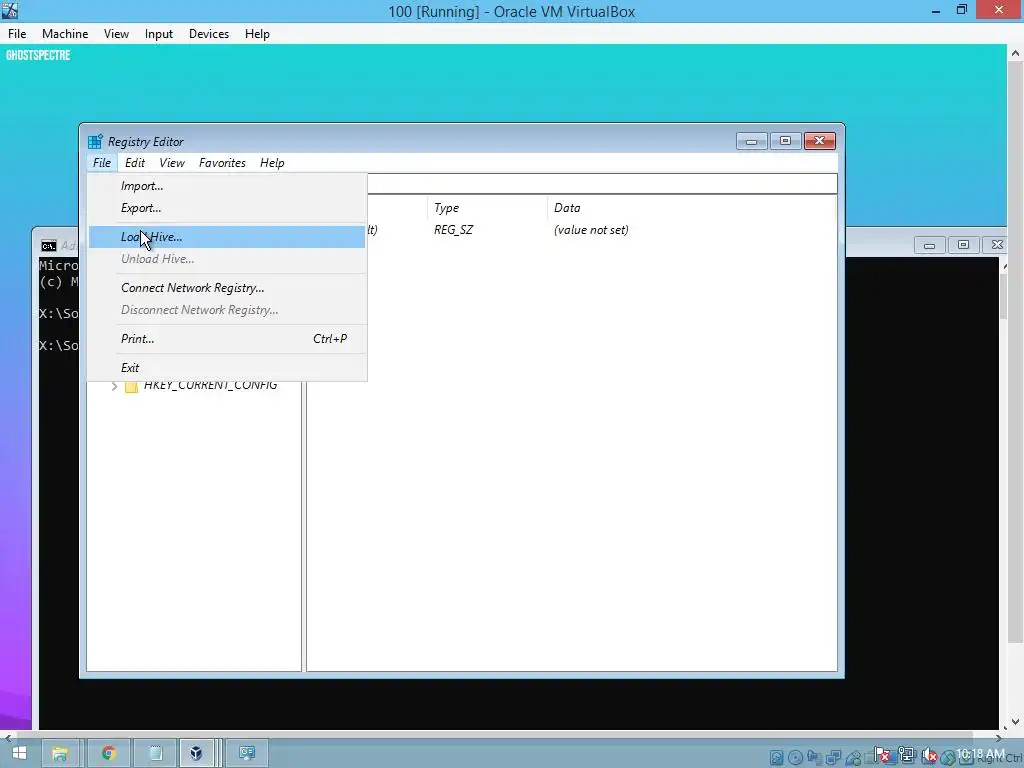Select the HKEY_CURRENT_CONFIG key
The image size is (1024, 768).
tap(210, 385)
